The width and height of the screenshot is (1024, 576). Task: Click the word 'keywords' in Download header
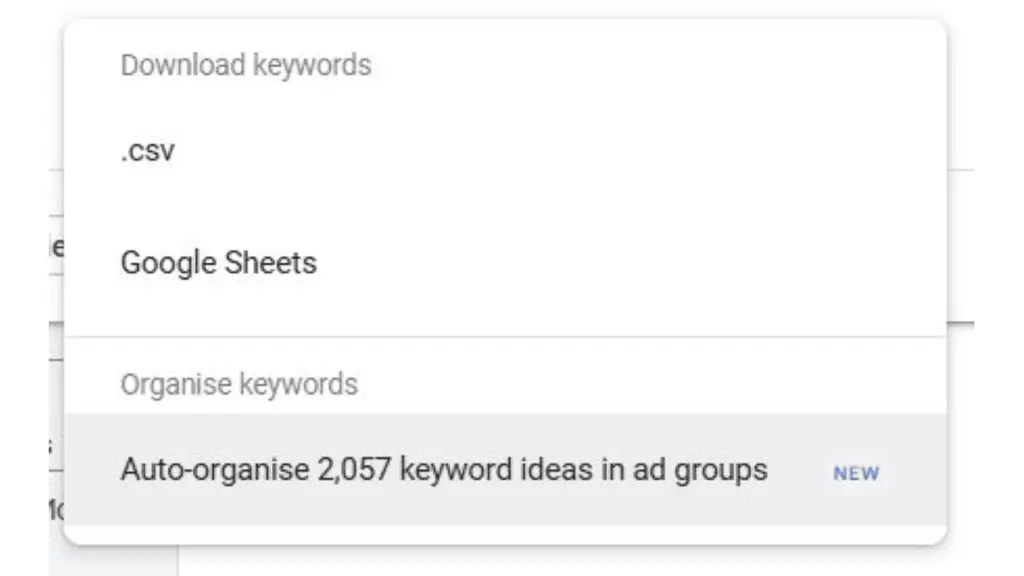point(311,66)
